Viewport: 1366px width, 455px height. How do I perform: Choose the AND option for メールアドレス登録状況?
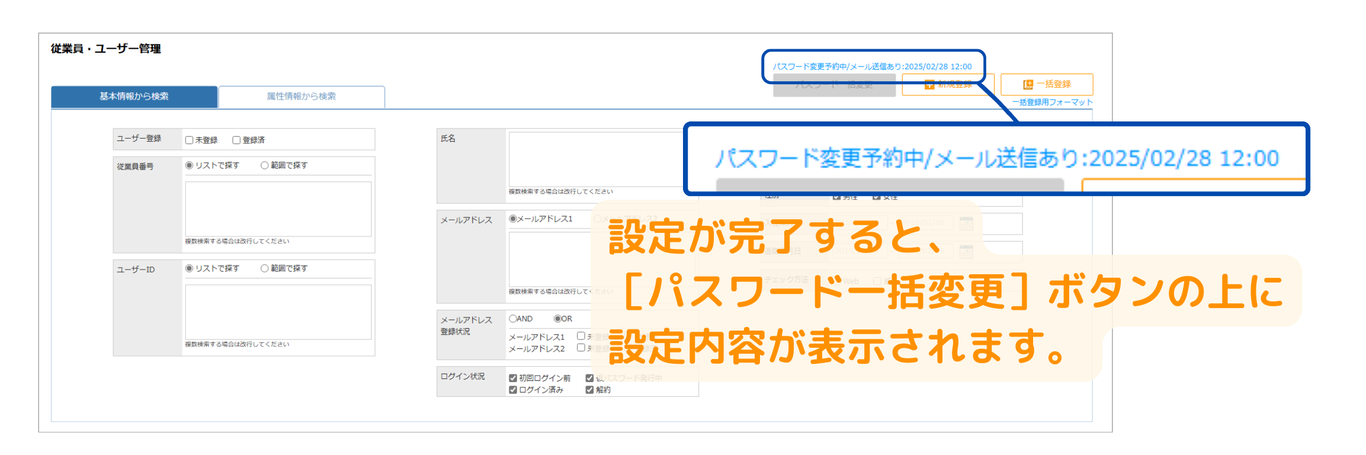pos(513,318)
